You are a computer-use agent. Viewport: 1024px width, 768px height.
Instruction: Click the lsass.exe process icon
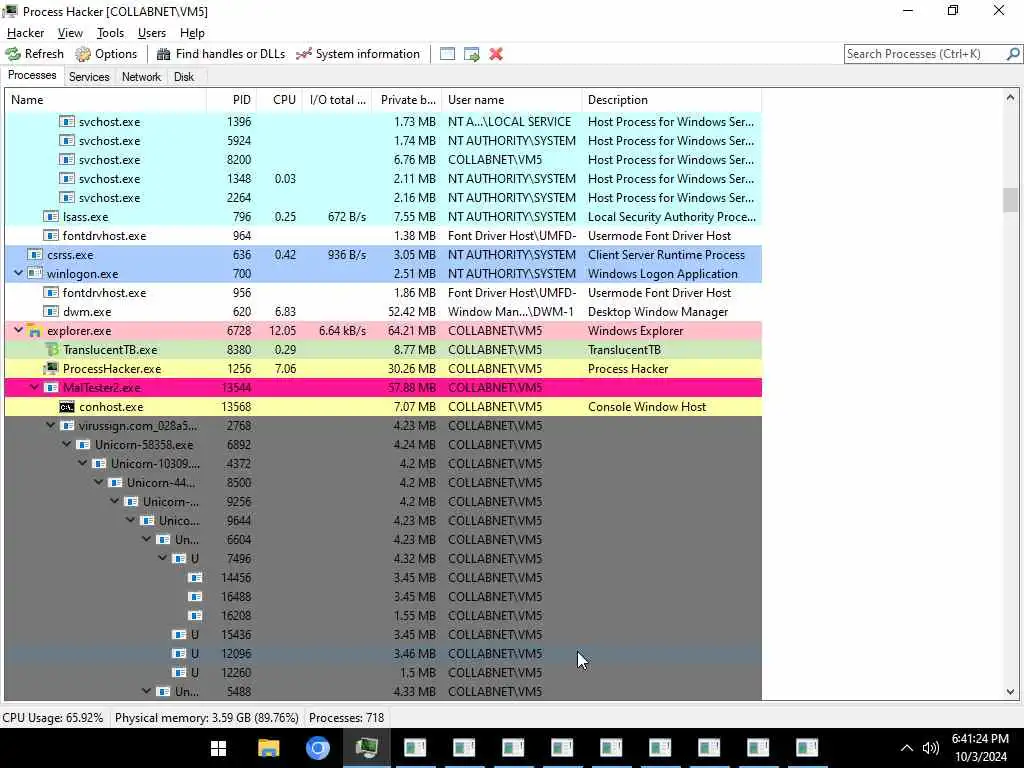[x=51, y=217]
